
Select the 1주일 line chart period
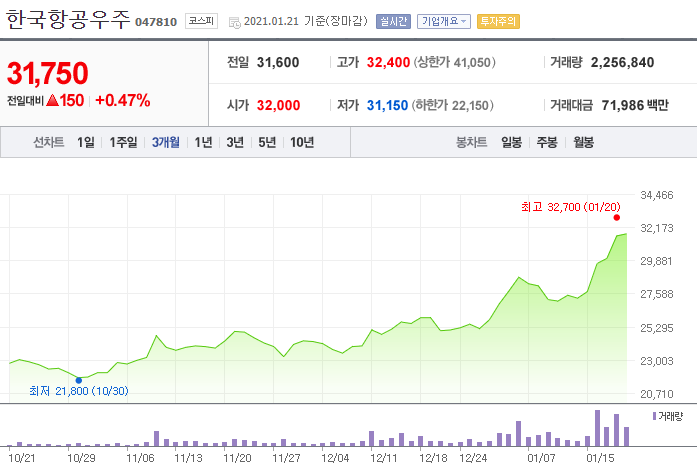[x=123, y=142]
